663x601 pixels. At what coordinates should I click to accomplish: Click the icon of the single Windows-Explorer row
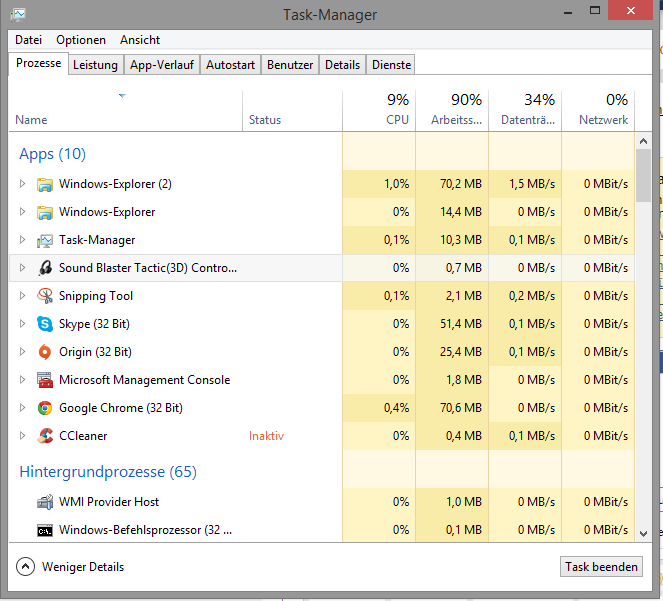(44, 212)
